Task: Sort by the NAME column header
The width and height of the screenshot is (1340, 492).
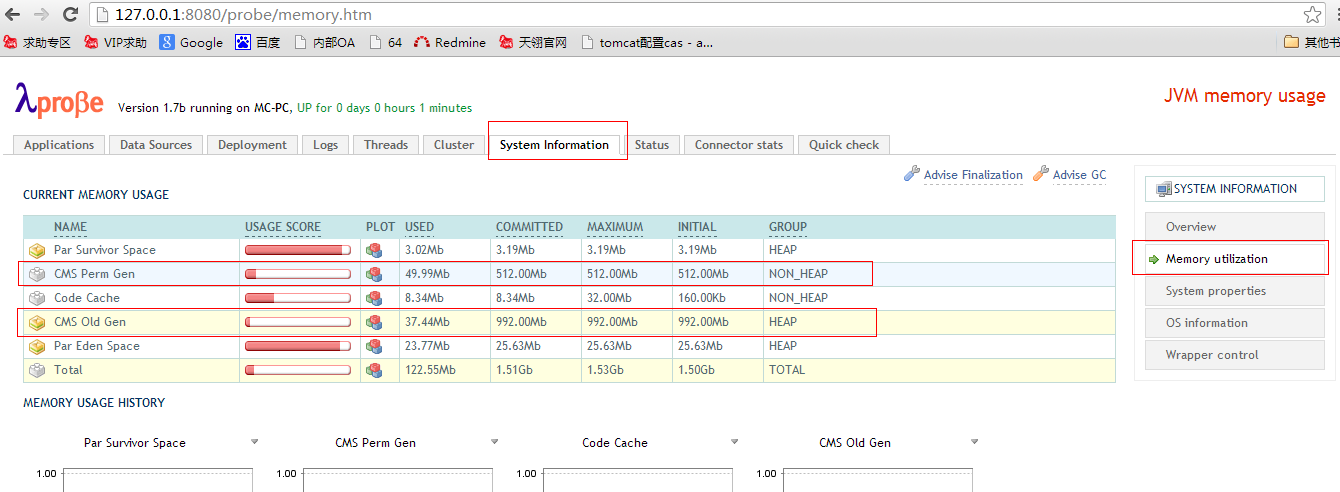Action: tap(70, 227)
